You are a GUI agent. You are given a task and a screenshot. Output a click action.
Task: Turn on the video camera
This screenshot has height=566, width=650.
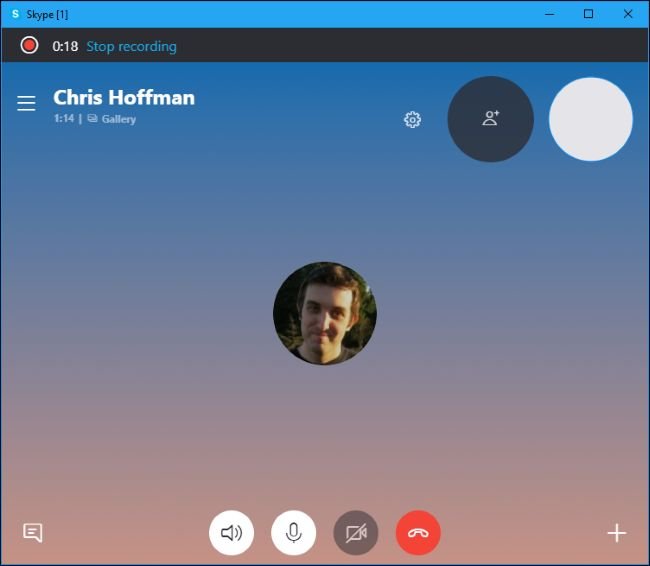coord(356,533)
